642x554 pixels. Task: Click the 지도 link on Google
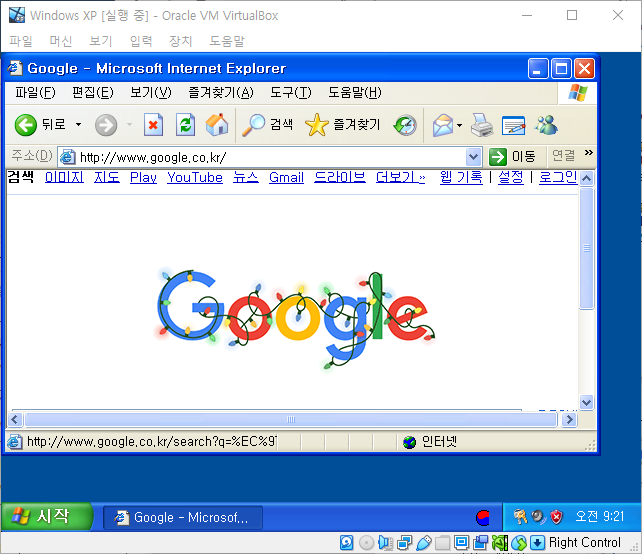[107, 177]
